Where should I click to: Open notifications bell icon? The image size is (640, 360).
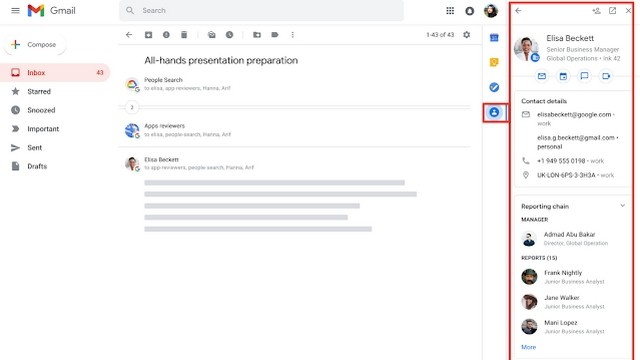point(470,11)
